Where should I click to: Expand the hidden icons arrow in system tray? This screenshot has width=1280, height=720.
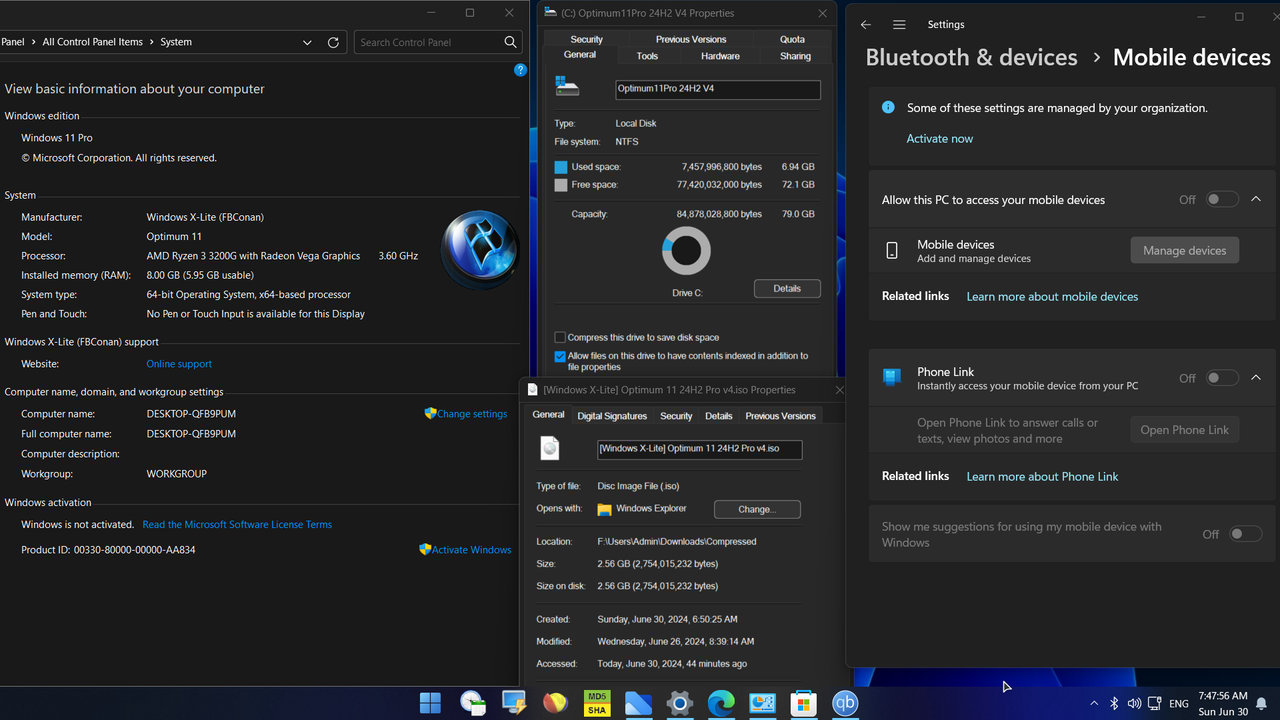tap(1094, 703)
